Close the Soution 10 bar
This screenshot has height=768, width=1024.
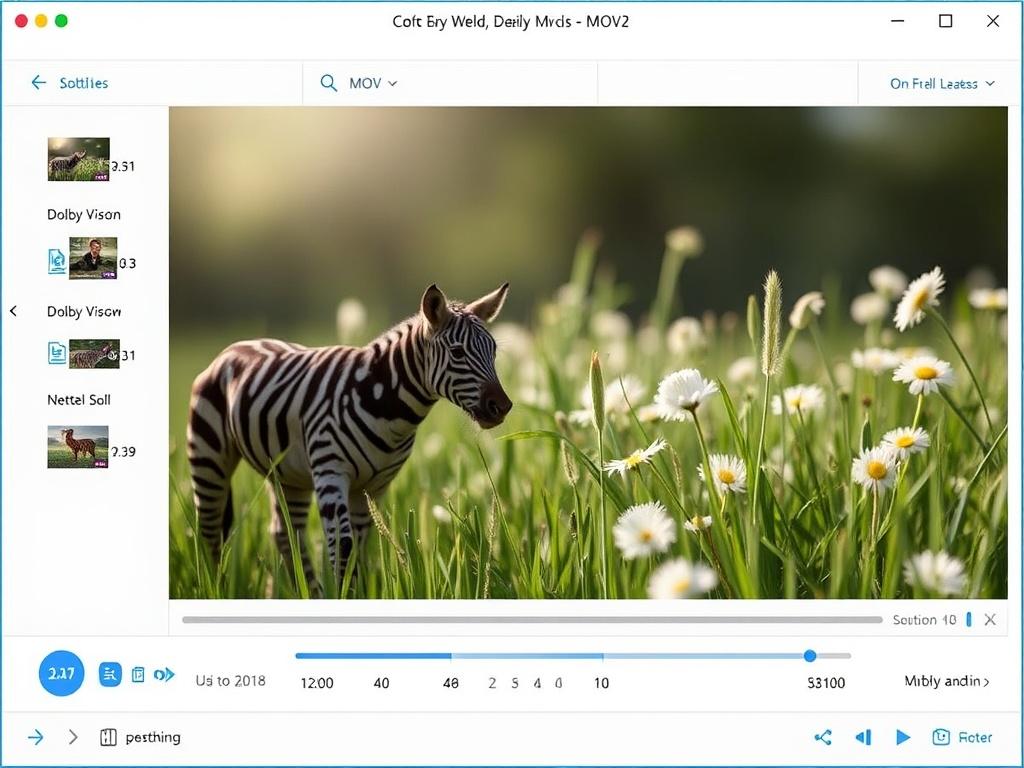point(990,620)
